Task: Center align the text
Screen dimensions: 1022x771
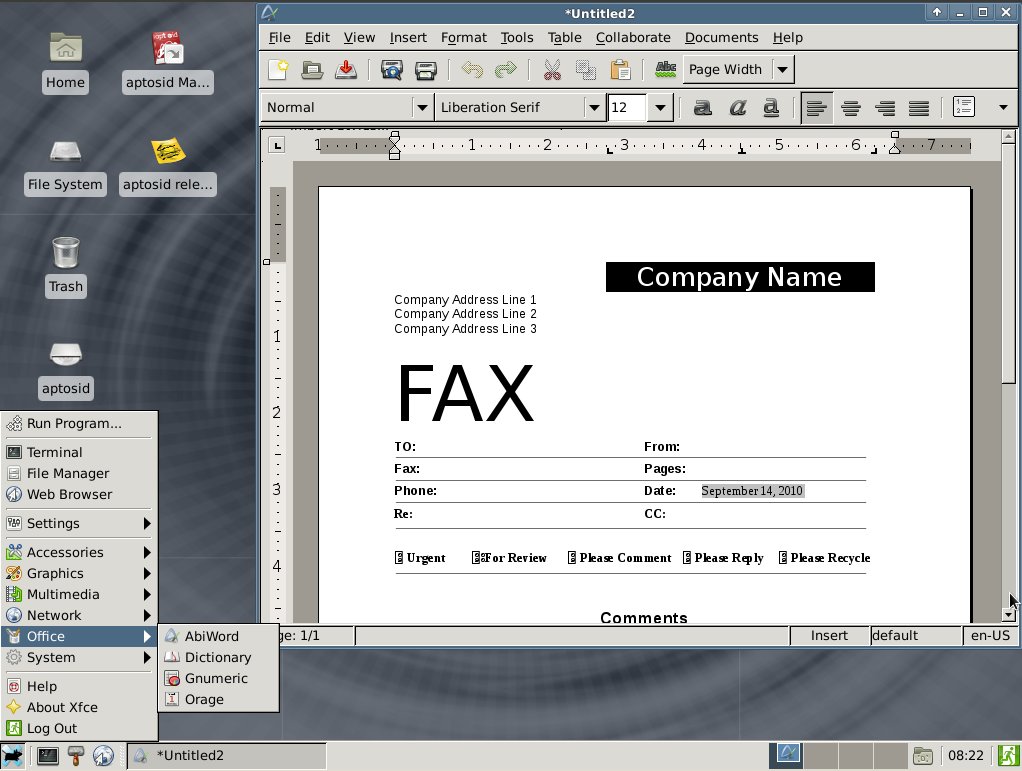Action: point(851,108)
